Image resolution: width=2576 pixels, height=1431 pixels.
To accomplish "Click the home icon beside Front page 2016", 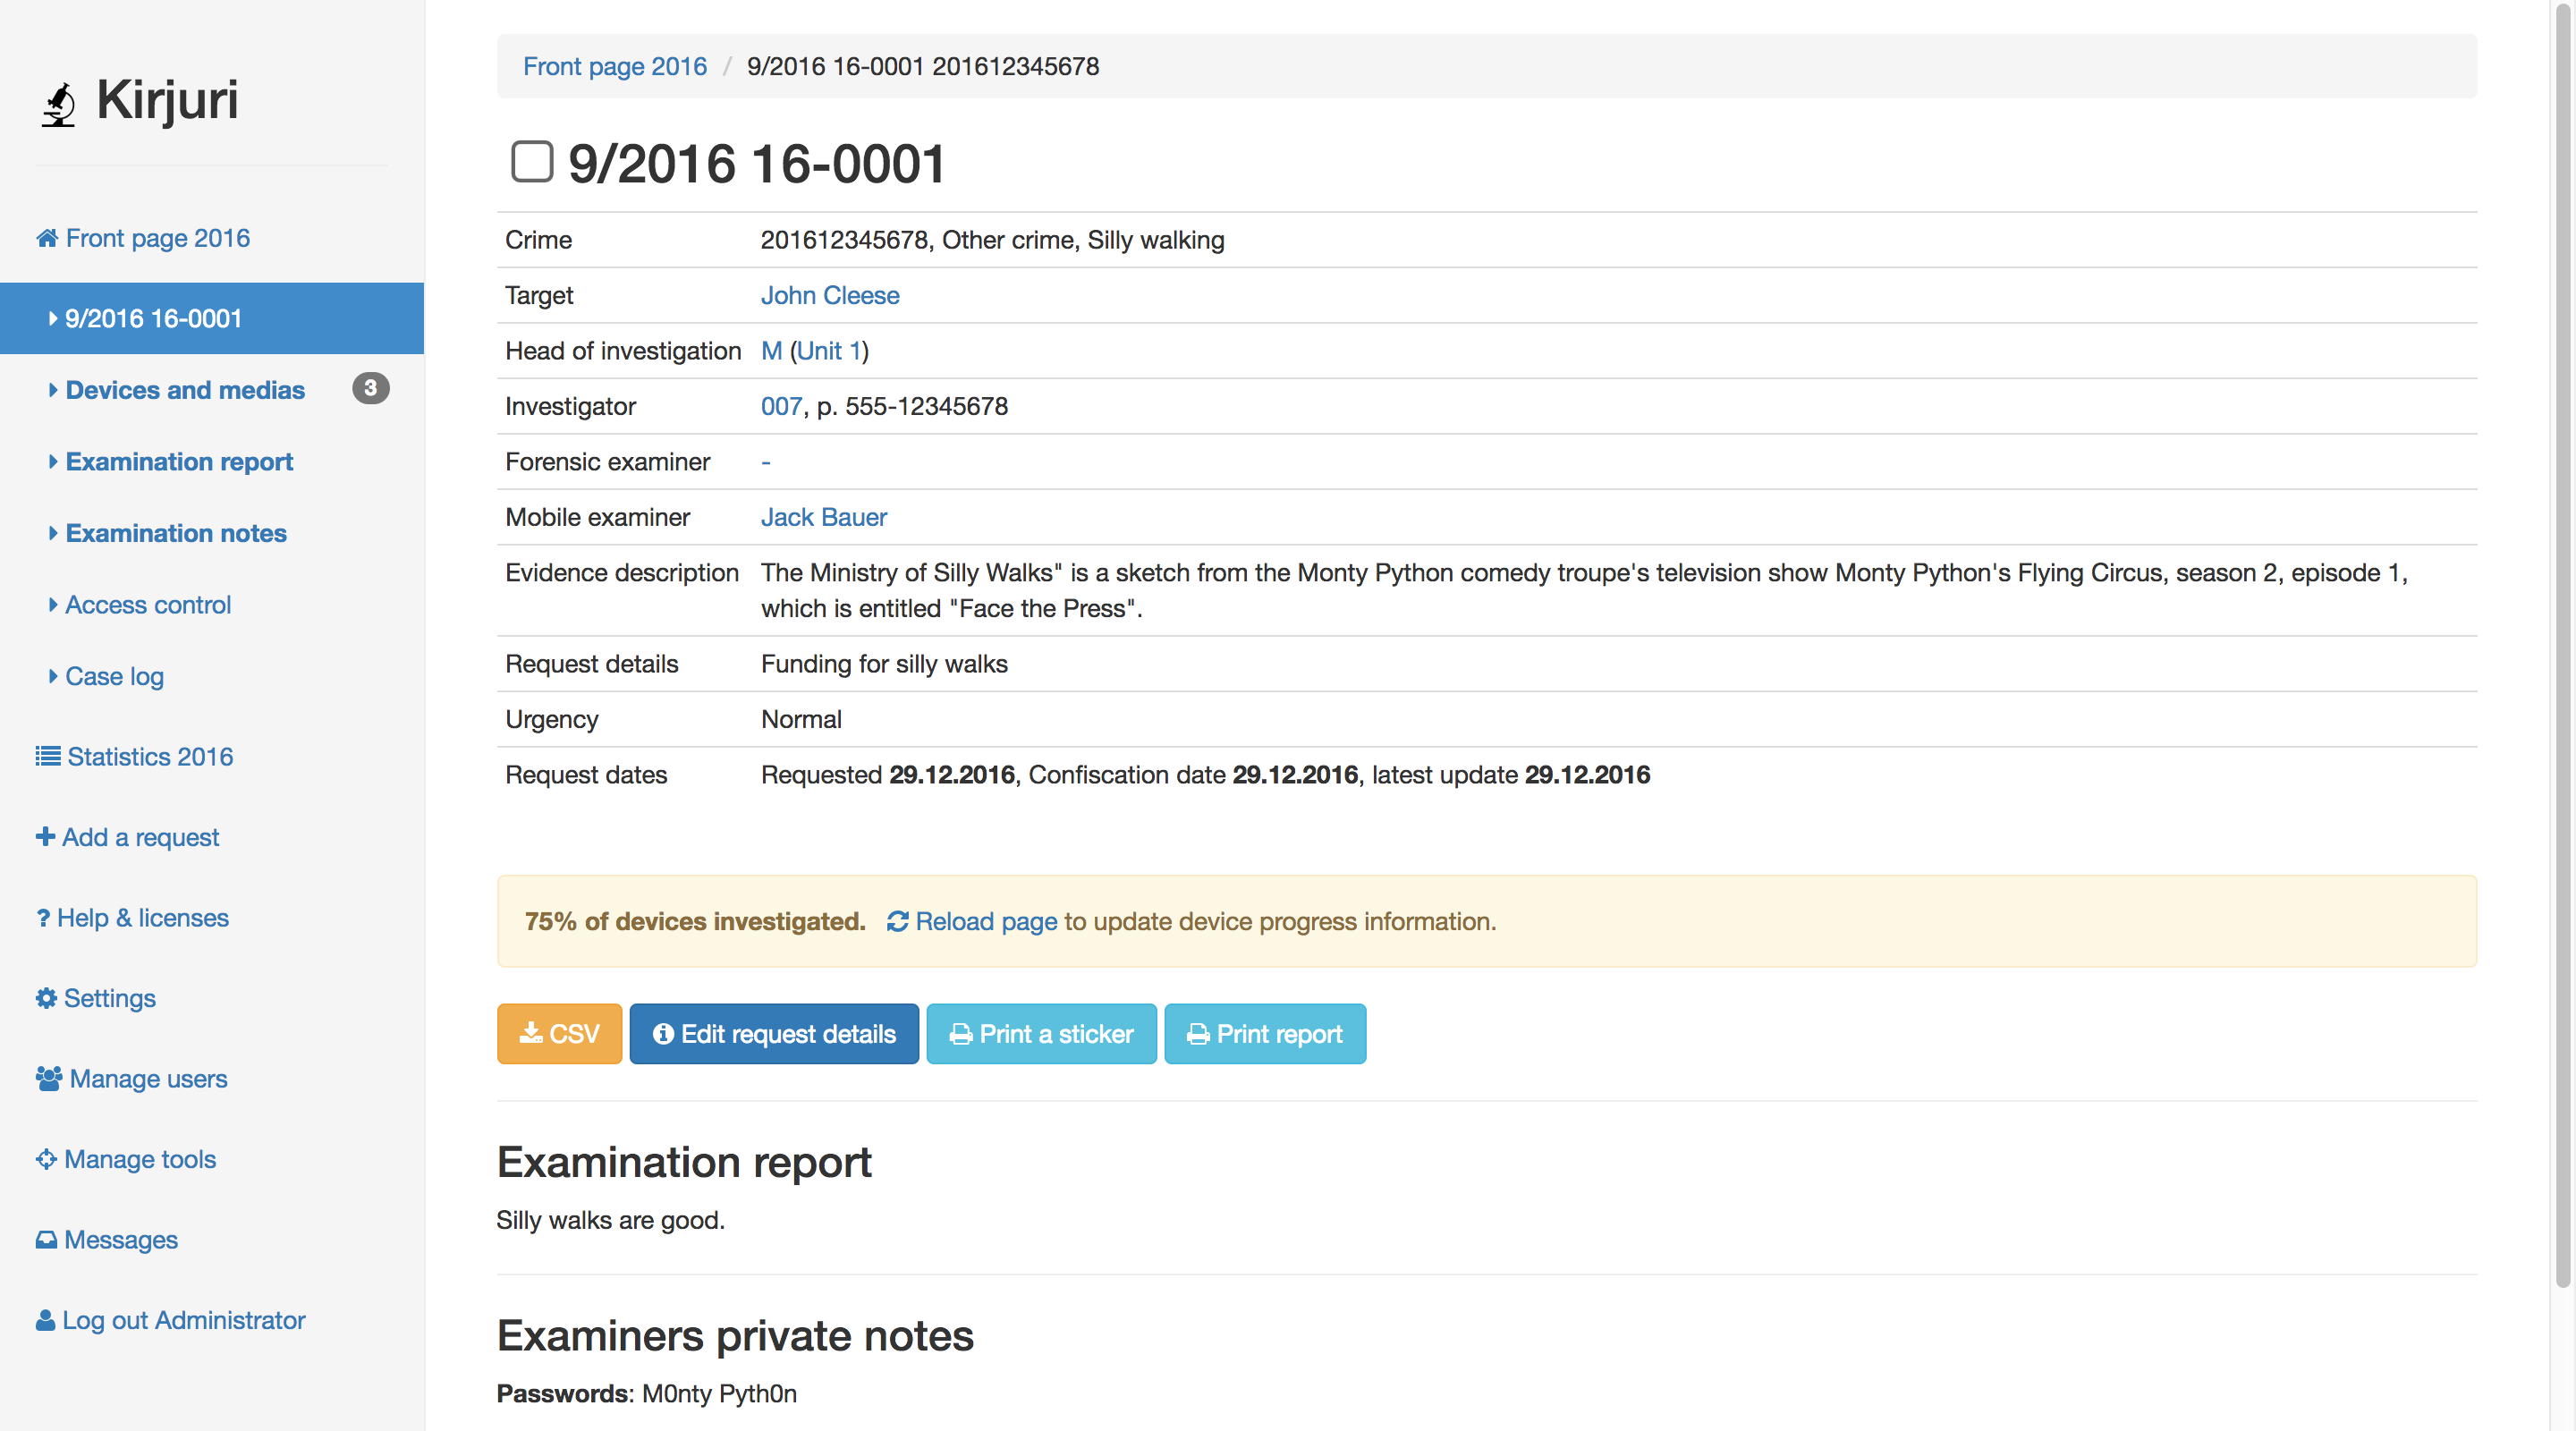I will (46, 238).
